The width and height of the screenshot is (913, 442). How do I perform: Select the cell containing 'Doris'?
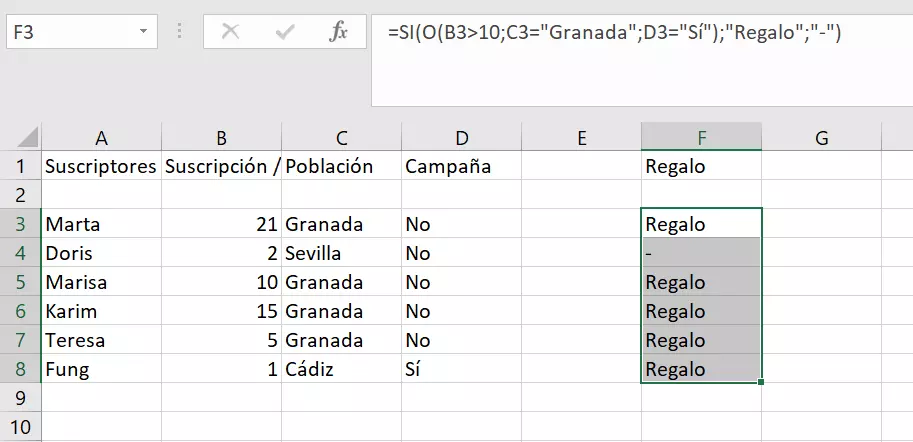pyautogui.click(x=101, y=253)
